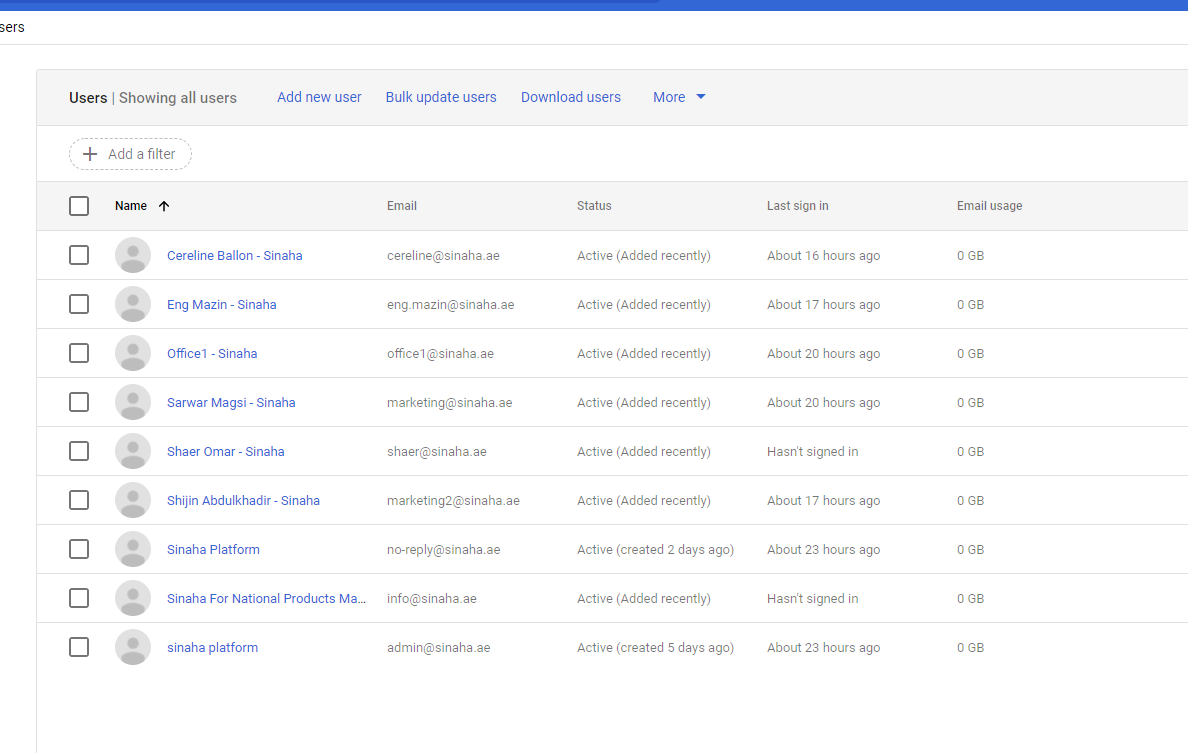
Task: Open Cereline Ballon - Sinaha user link
Action: [235, 255]
